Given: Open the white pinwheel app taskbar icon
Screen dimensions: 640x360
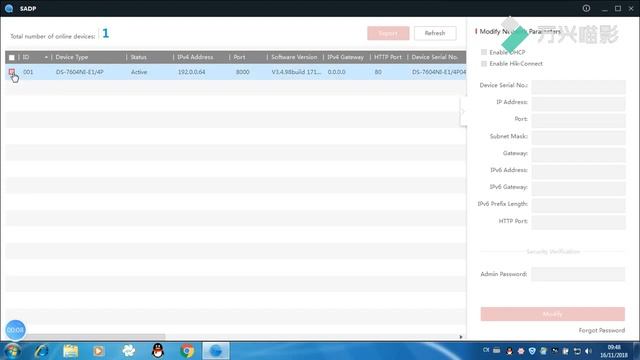Looking at the screenshot, I should [x=129, y=351].
